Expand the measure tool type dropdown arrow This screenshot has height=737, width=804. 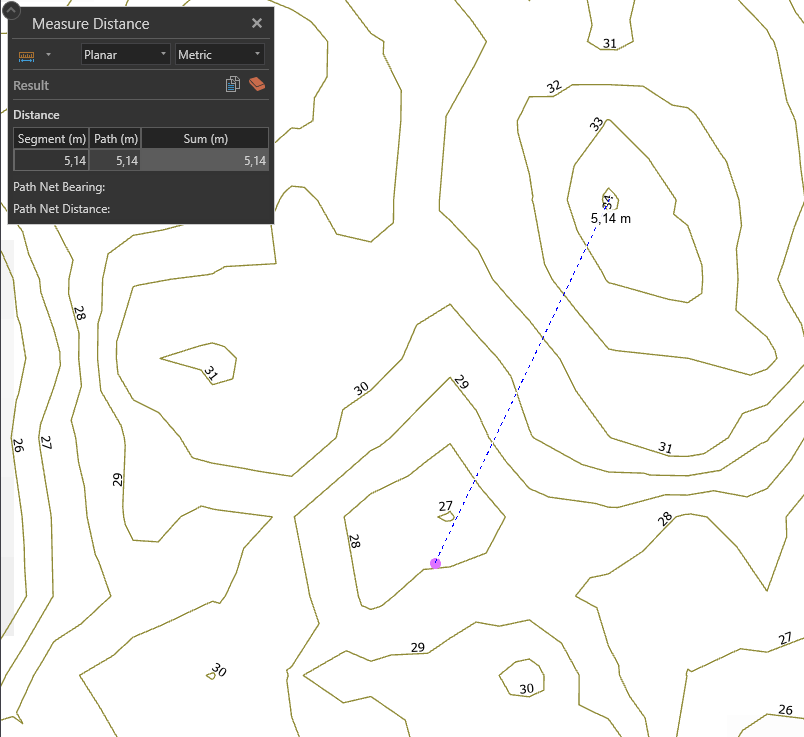tap(48, 54)
